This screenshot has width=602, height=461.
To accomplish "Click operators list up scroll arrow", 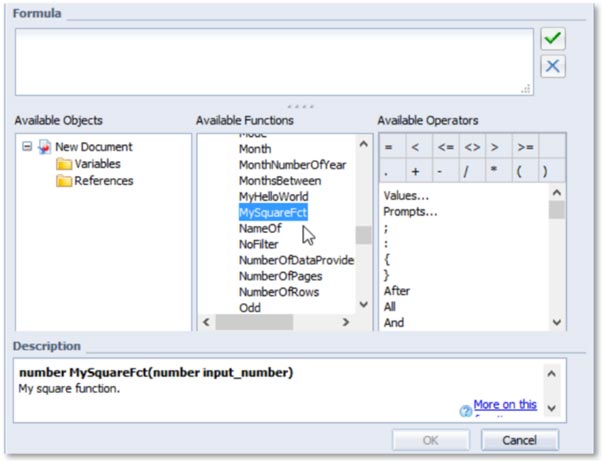I will click(557, 192).
